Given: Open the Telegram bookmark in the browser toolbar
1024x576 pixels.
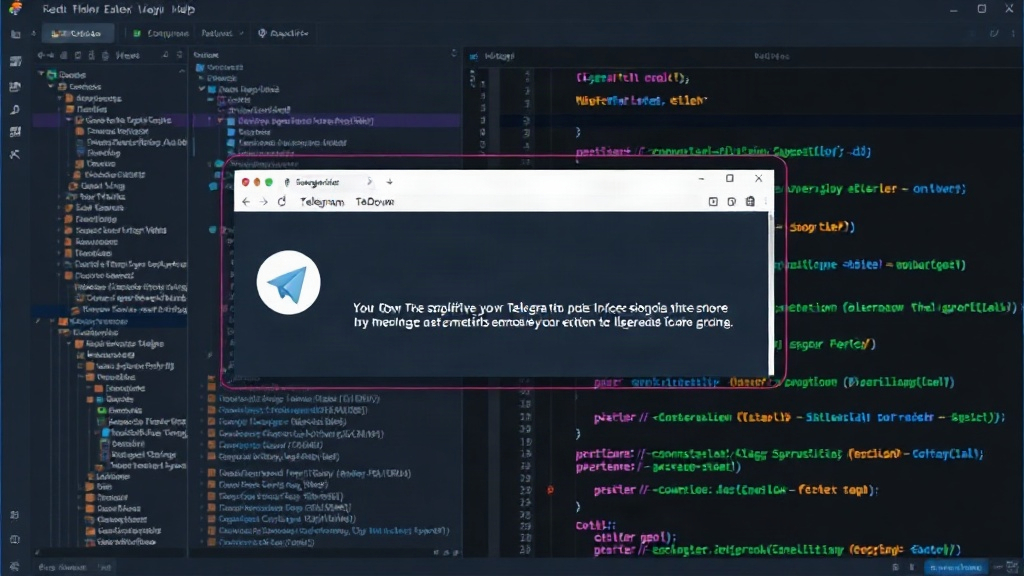Looking at the screenshot, I should [322, 202].
